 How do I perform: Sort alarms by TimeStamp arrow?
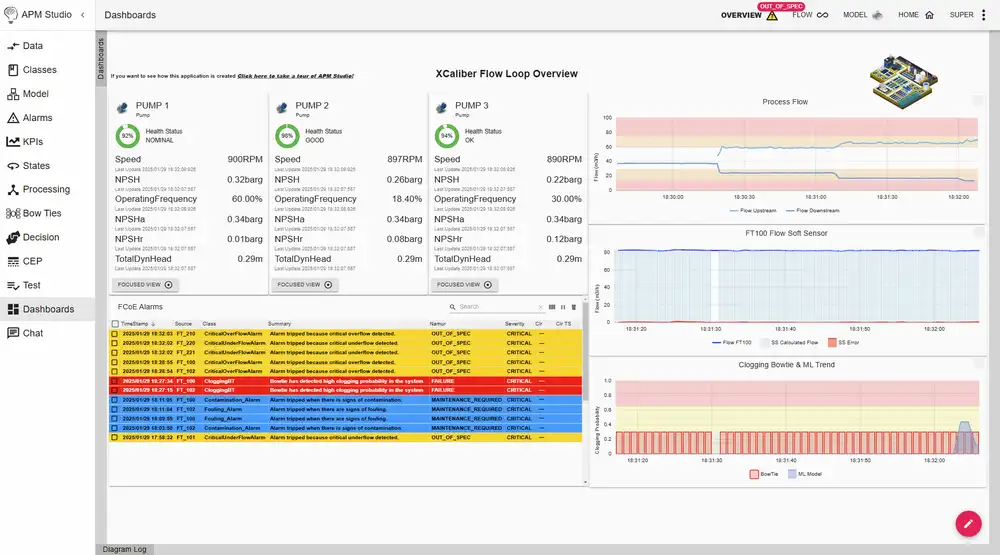click(153, 324)
